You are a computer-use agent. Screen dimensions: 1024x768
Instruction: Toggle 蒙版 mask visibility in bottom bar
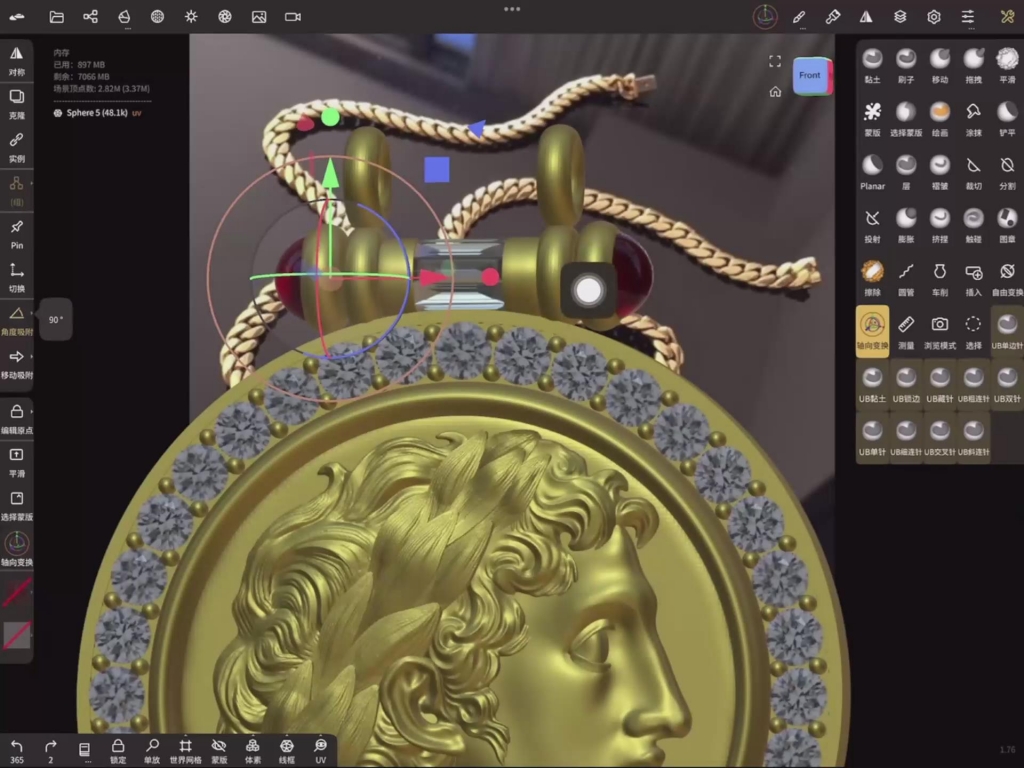click(219, 751)
